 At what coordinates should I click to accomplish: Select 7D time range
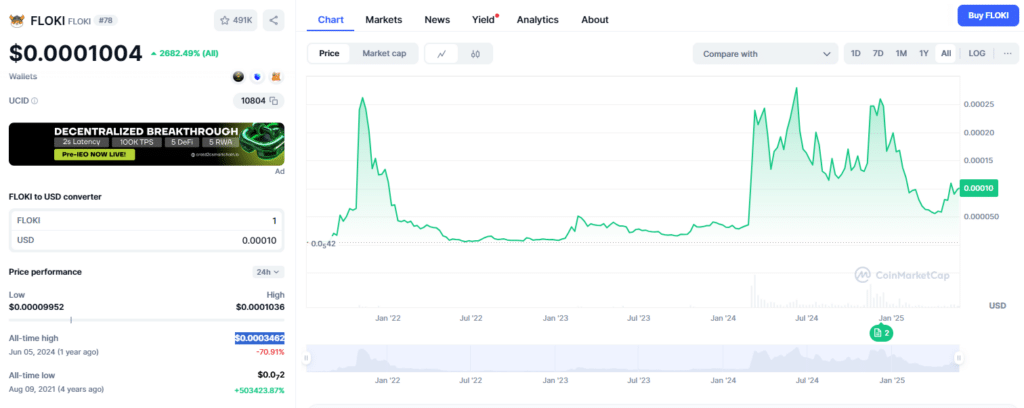[878, 54]
